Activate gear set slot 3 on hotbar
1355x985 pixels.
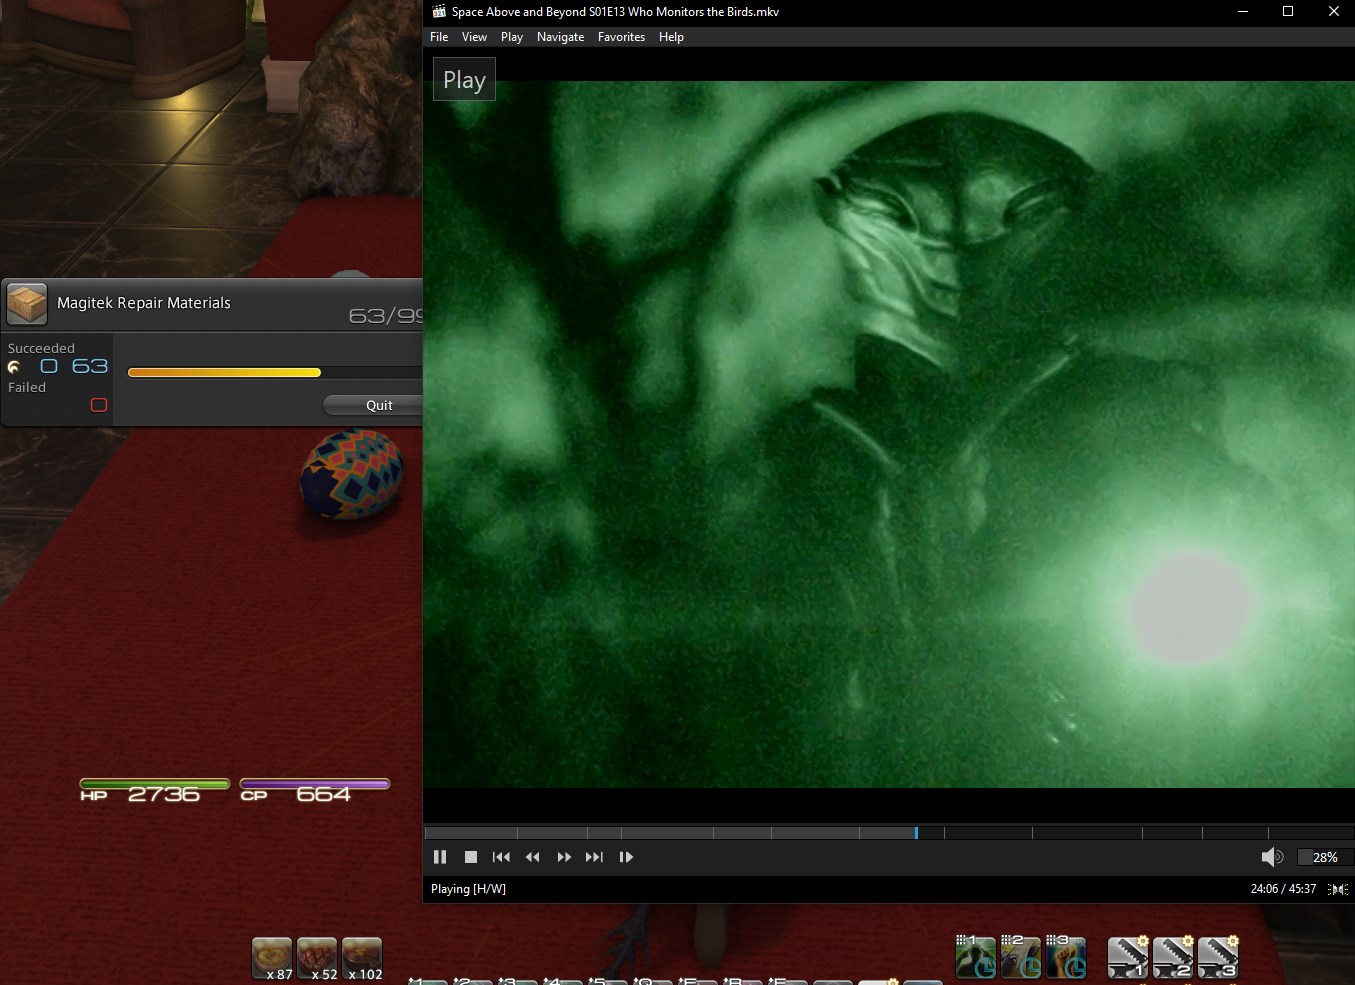click(x=1066, y=957)
